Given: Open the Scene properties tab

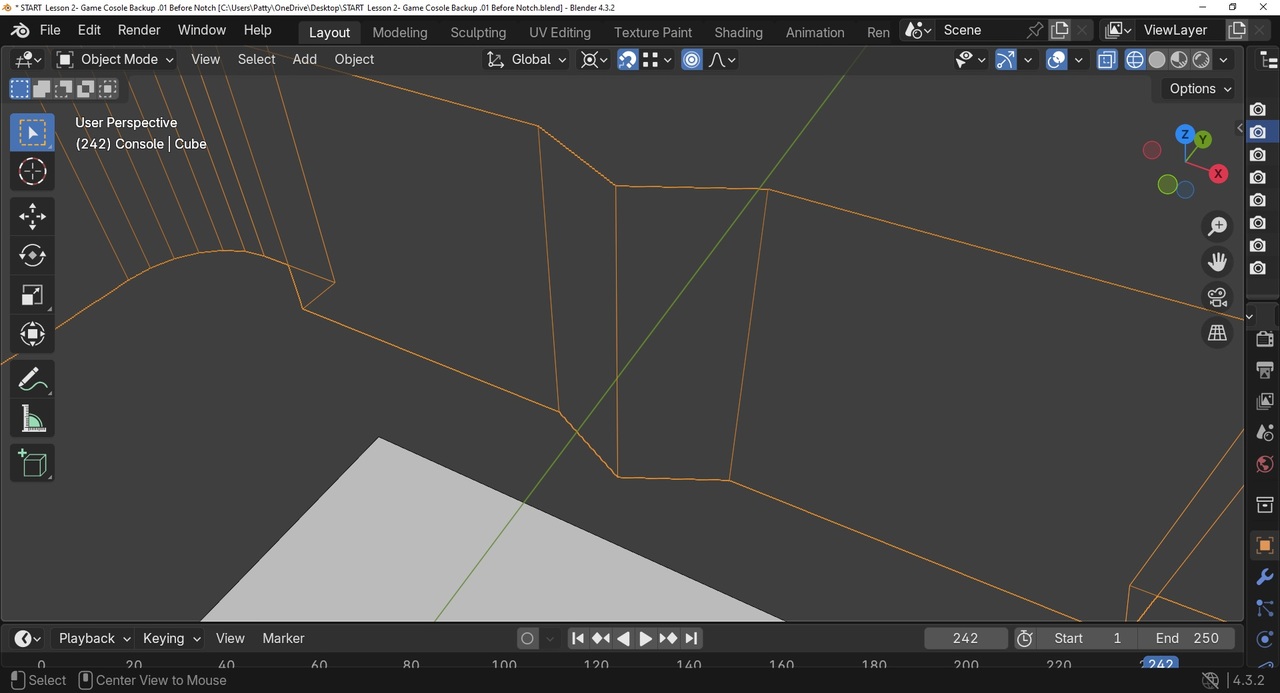Looking at the screenshot, I should [x=1264, y=433].
